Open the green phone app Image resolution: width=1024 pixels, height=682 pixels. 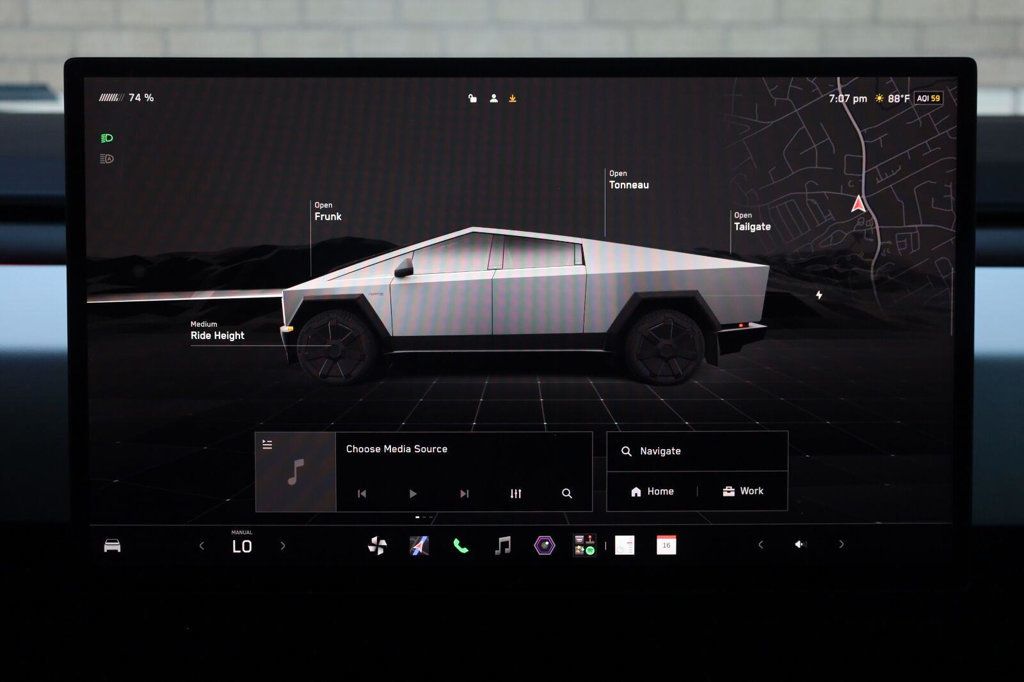460,545
